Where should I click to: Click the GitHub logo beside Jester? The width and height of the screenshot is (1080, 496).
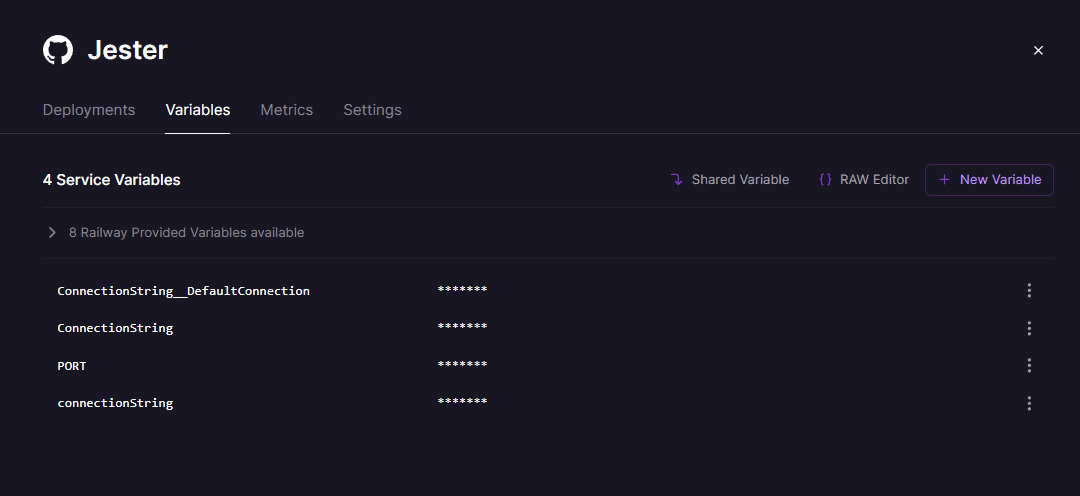[58, 50]
